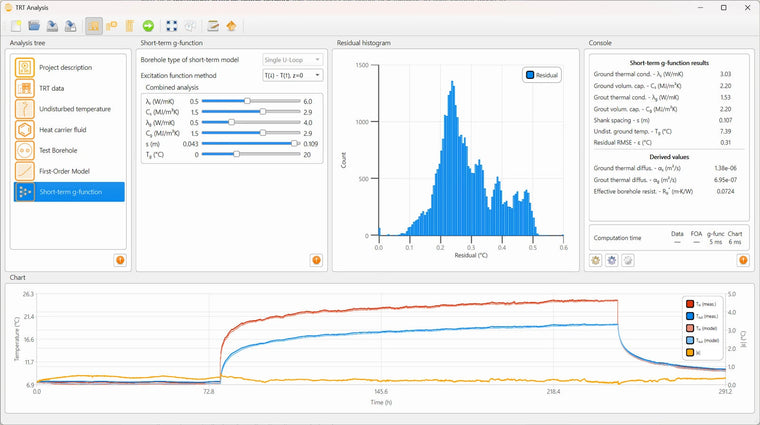This screenshot has width=760, height=425.
Task: Click the TRT Analysis window title
Action: pyautogui.click(x=32, y=8)
